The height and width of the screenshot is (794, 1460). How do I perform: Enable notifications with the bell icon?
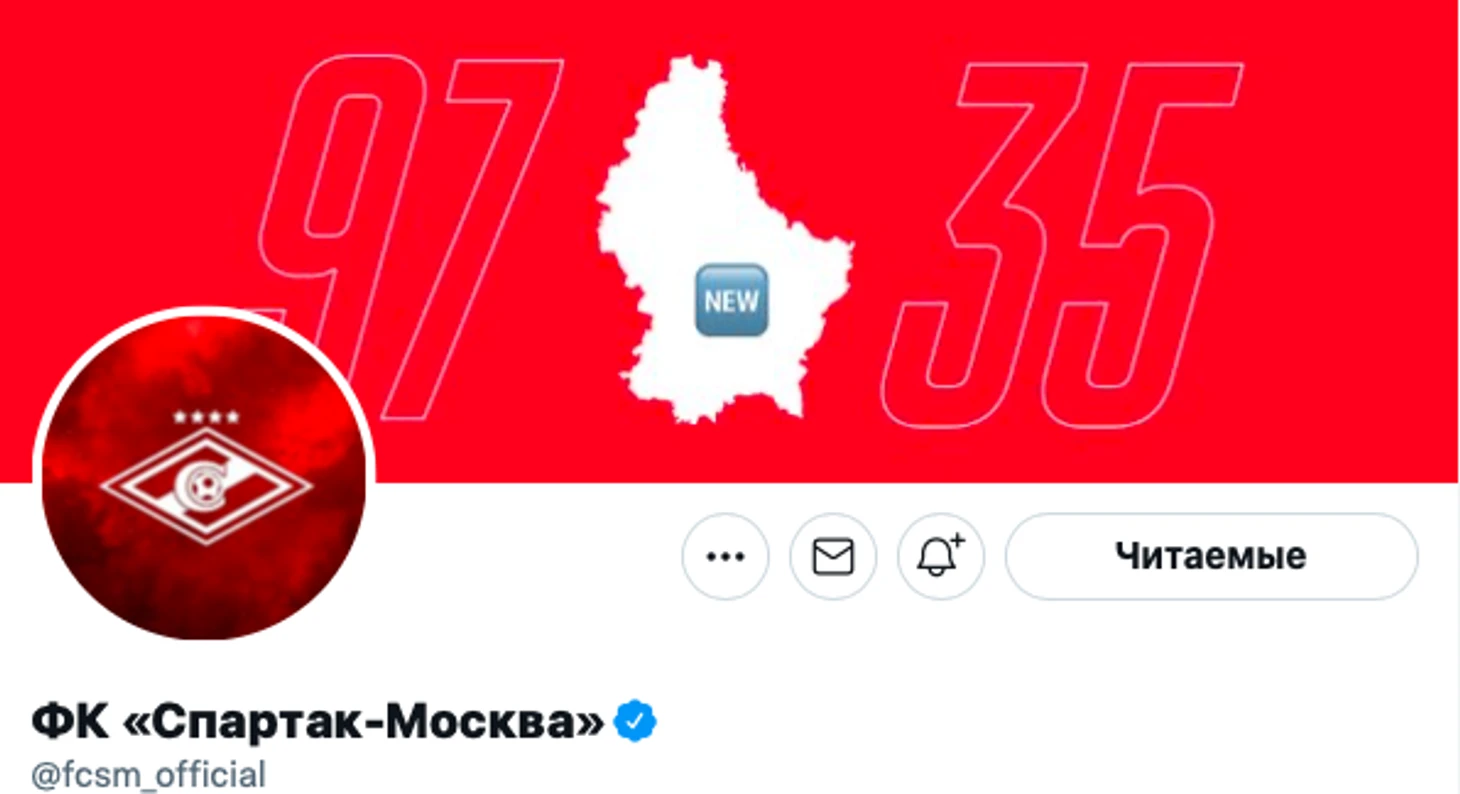941,557
